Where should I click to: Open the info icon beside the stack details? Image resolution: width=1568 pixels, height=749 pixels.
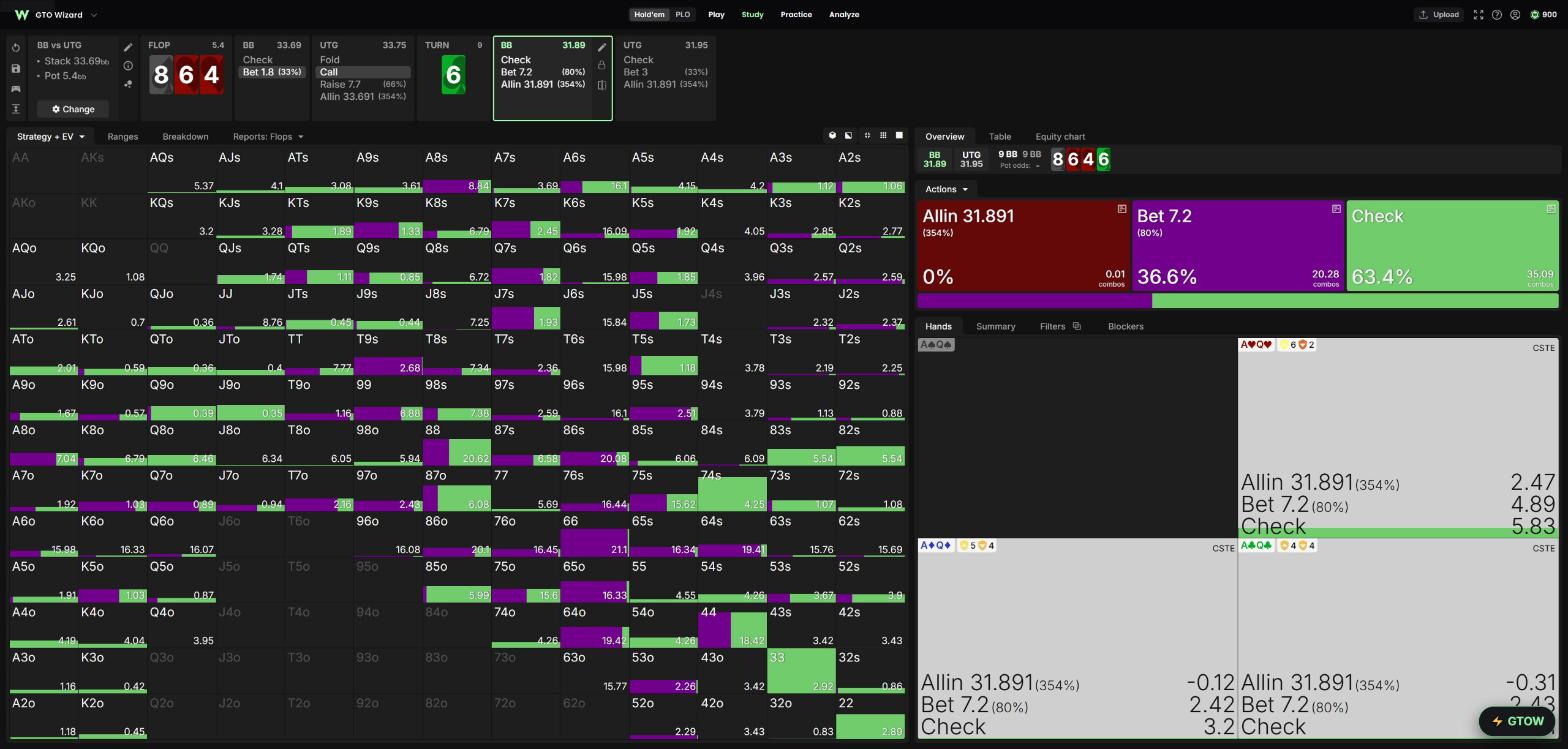[x=128, y=66]
